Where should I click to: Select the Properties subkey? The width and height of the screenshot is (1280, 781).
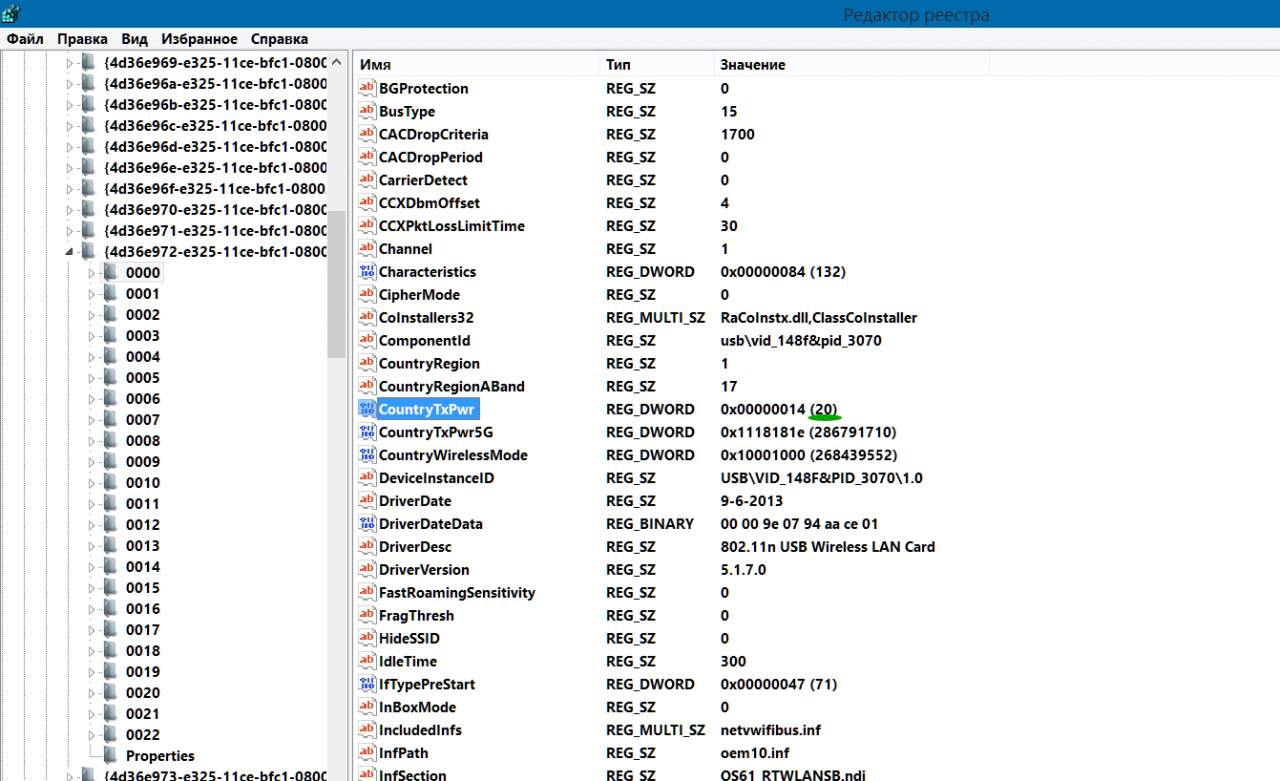point(160,756)
